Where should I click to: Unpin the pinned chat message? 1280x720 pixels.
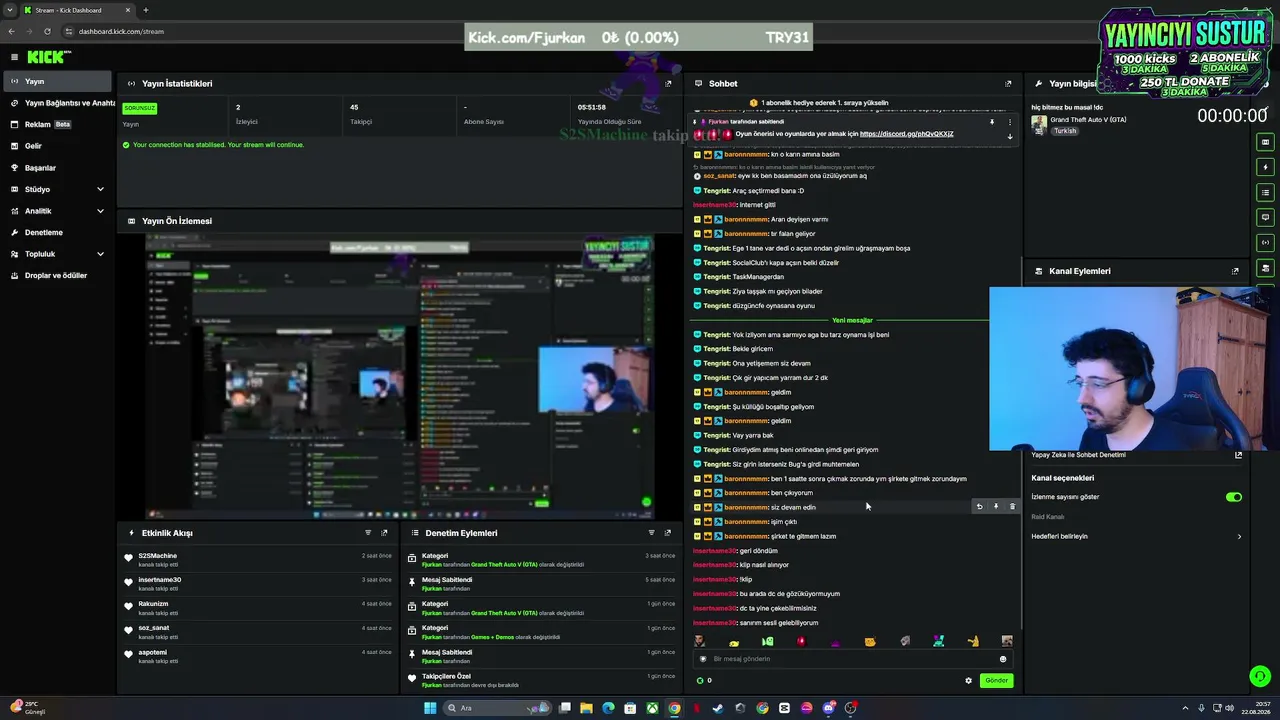(x=992, y=122)
